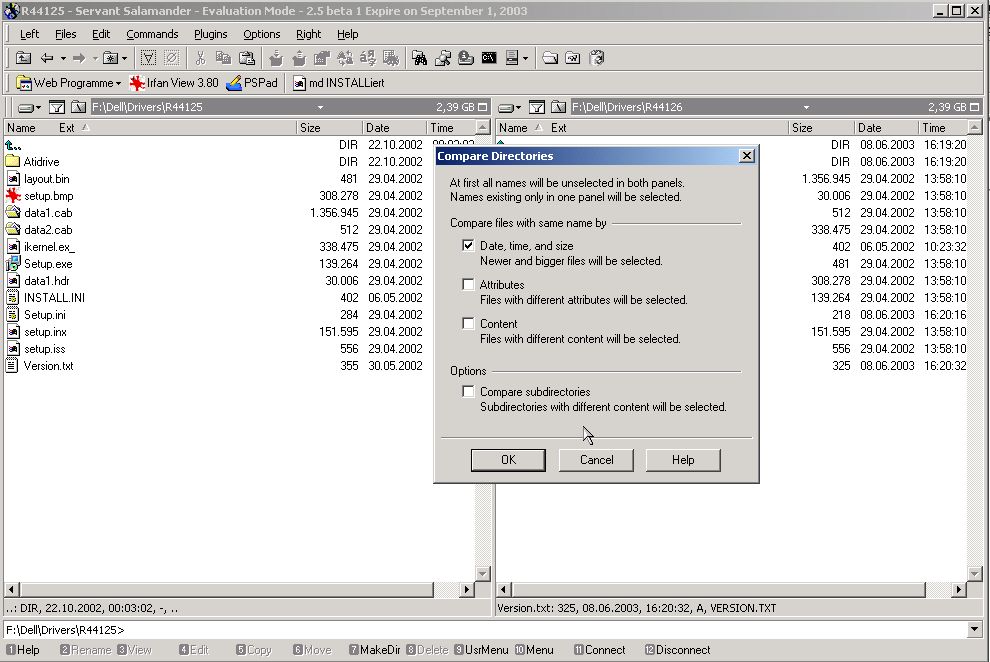The height and width of the screenshot is (662, 990).
Task: Click the Copy to clipboard toolbar icon
Action: pyautogui.click(x=224, y=58)
